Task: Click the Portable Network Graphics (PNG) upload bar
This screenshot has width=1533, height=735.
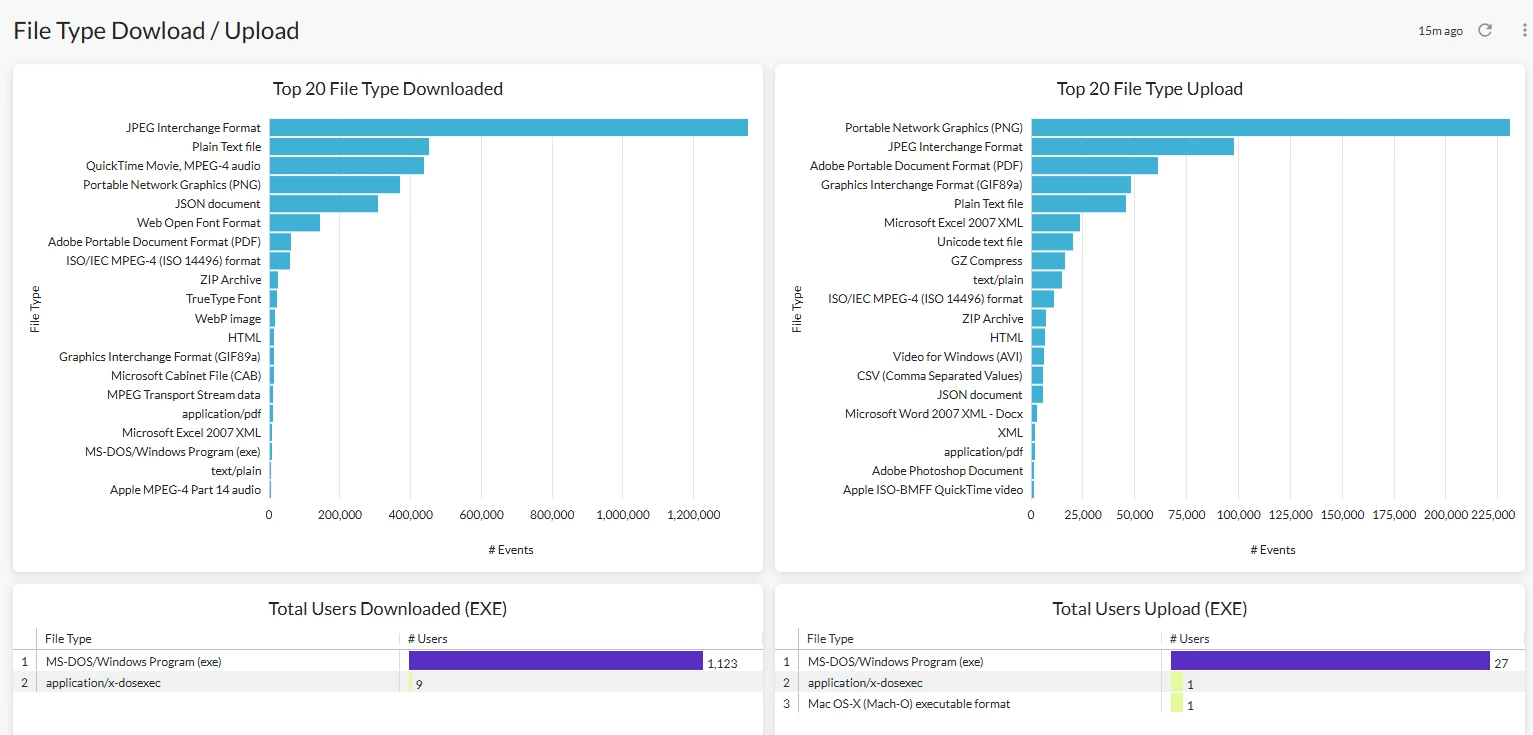Action: pyautogui.click(x=1270, y=127)
